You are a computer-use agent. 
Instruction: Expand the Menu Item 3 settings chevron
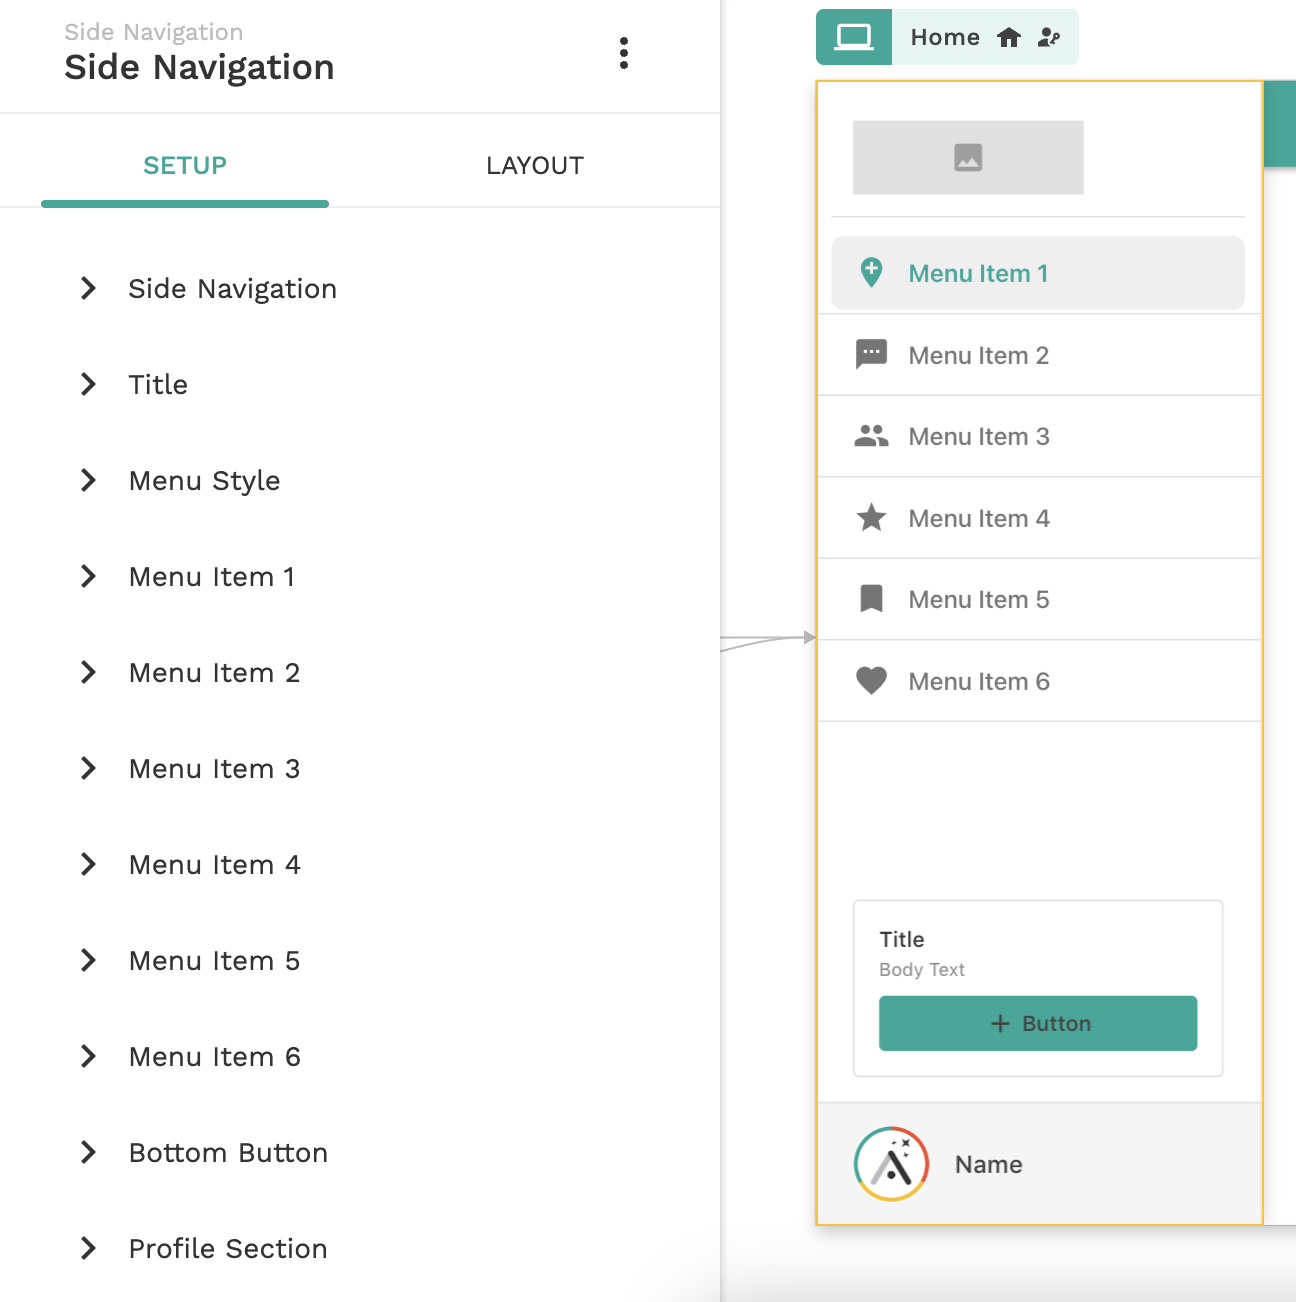point(89,768)
